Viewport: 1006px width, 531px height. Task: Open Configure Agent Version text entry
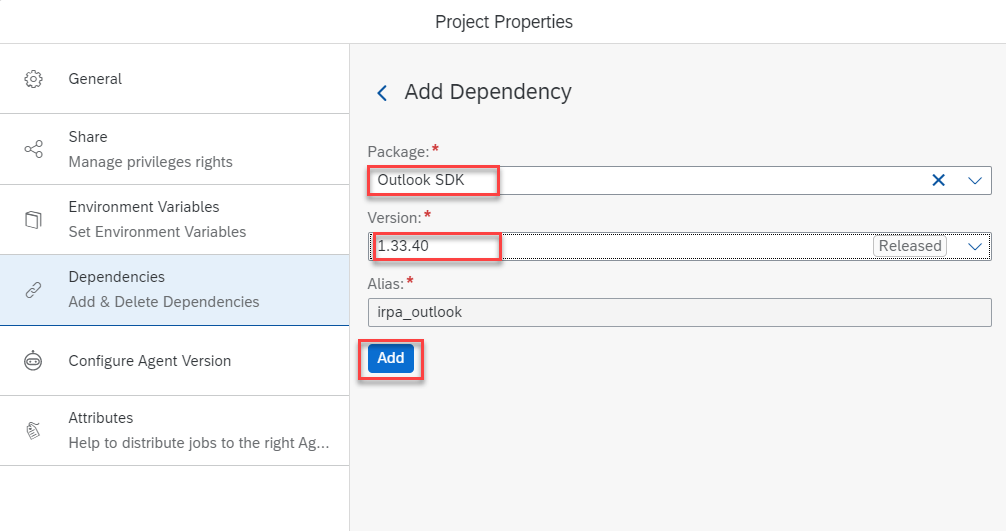(x=149, y=361)
